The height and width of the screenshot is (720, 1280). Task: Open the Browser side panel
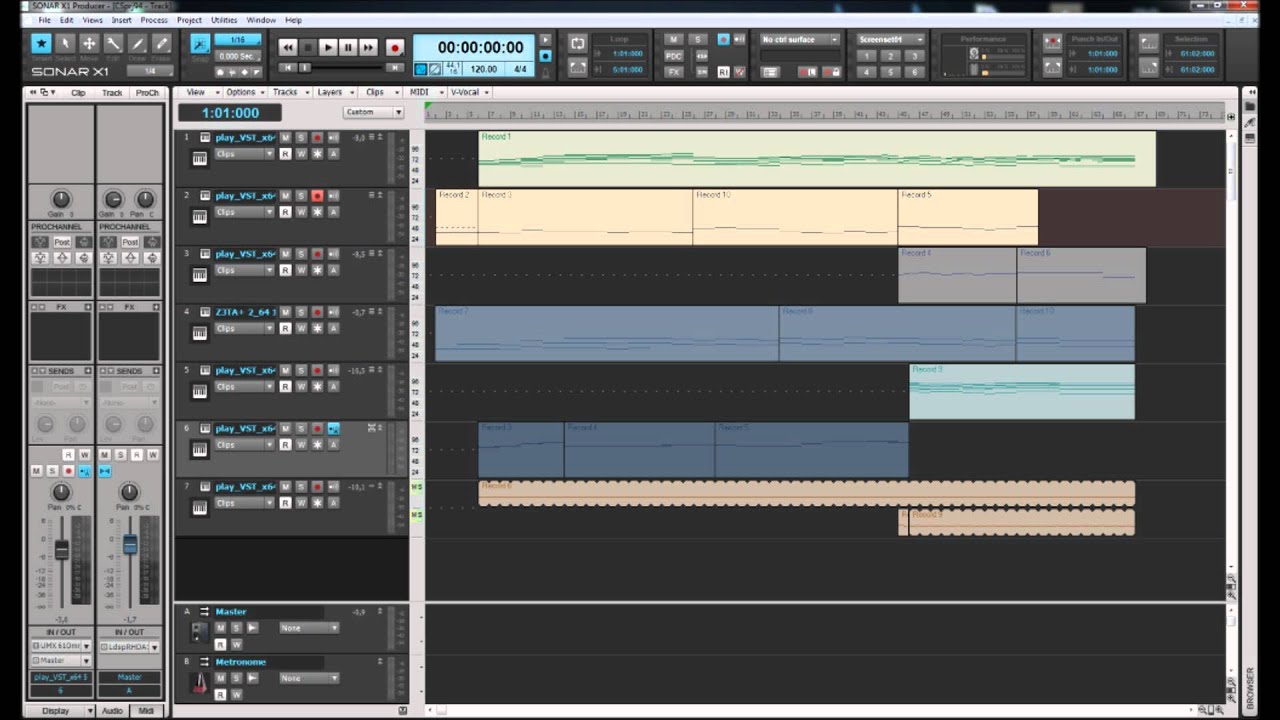tap(1250, 688)
